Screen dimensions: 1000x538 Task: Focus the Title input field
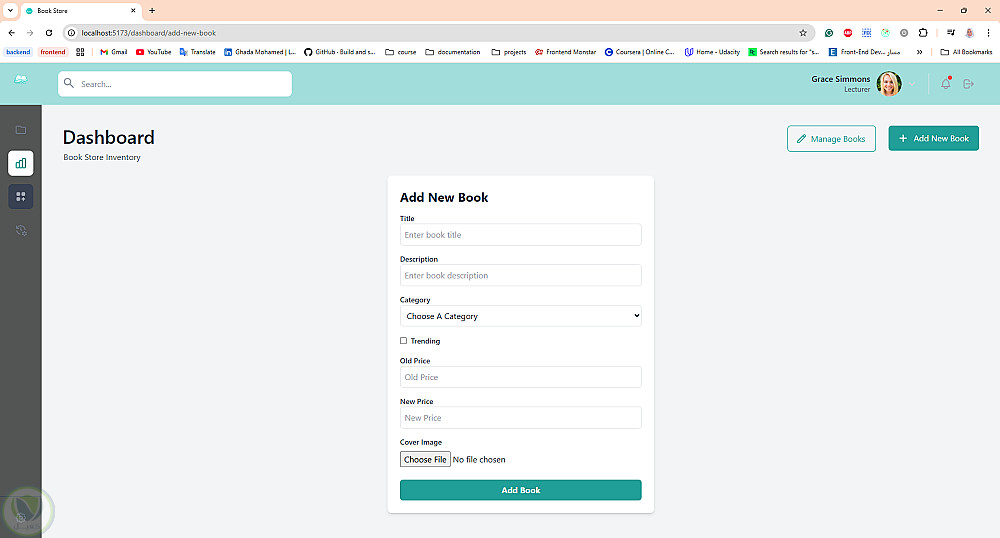pos(520,235)
